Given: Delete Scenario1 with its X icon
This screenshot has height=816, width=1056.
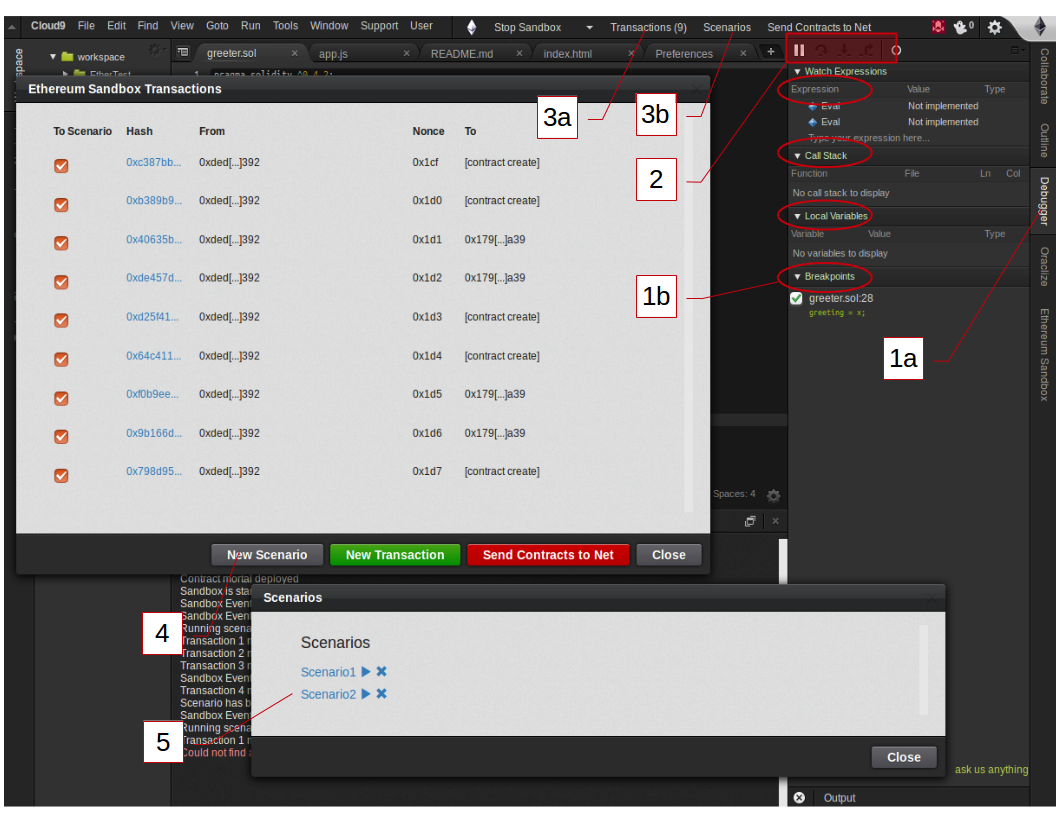Looking at the screenshot, I should [x=381, y=671].
